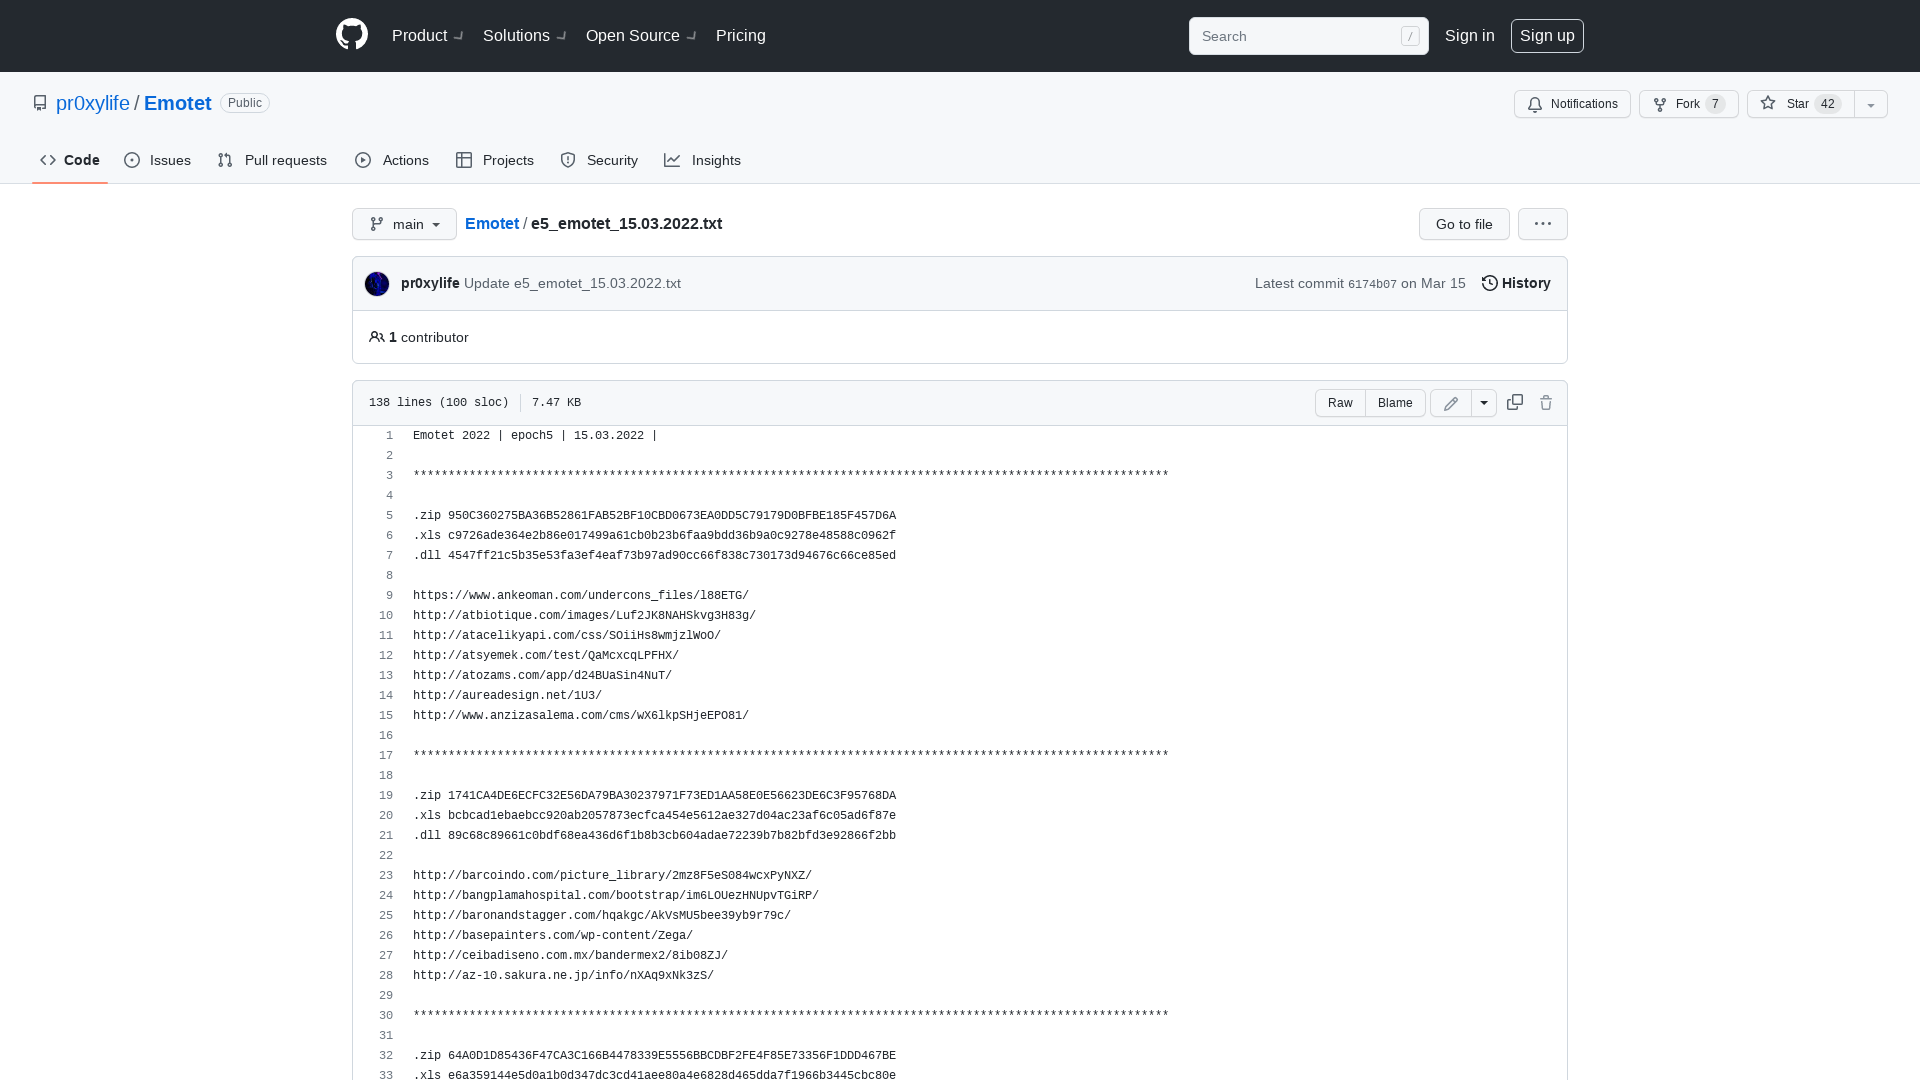The height and width of the screenshot is (1080, 1920).
Task: Open the Pull requests tab
Action: [272, 160]
